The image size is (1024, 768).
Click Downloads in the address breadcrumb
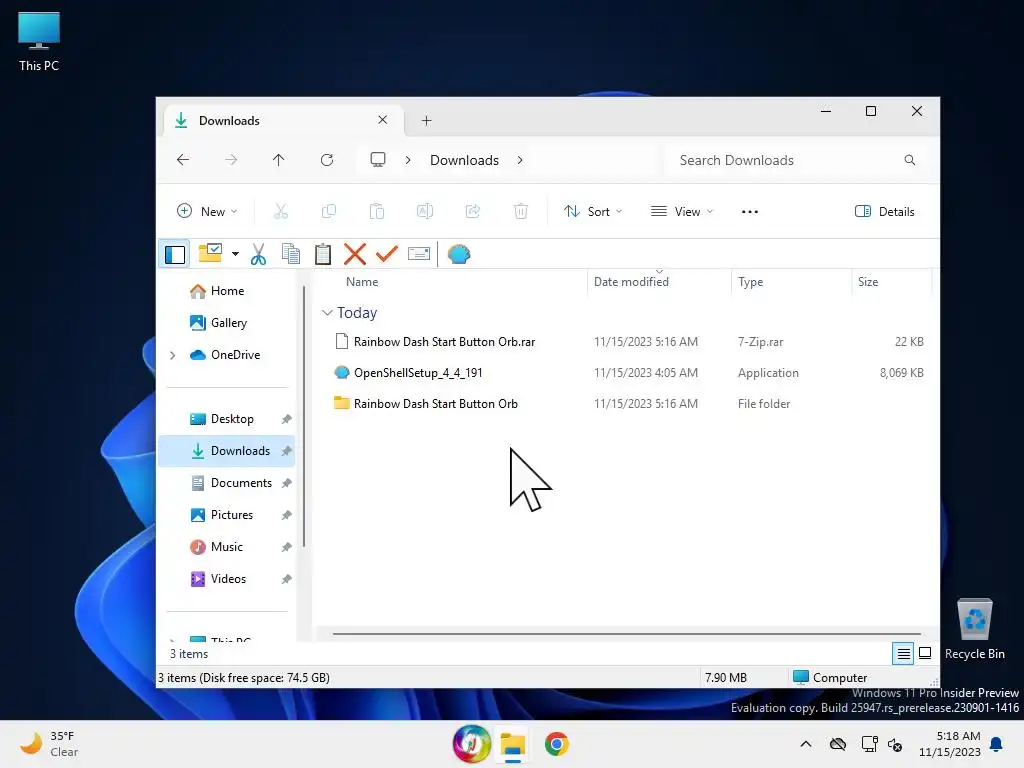tap(464, 160)
